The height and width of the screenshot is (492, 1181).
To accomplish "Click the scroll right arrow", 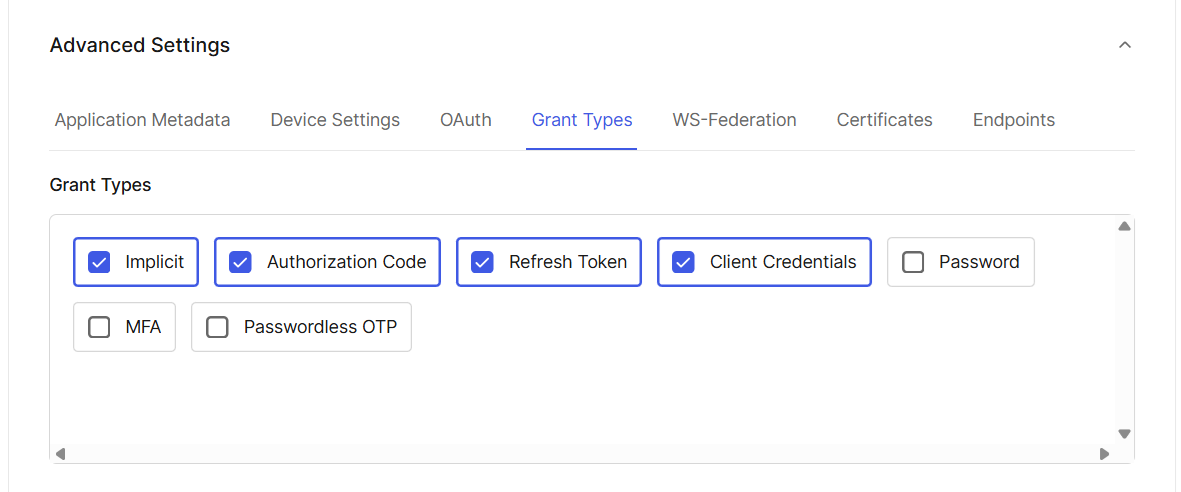I will (x=1104, y=454).
